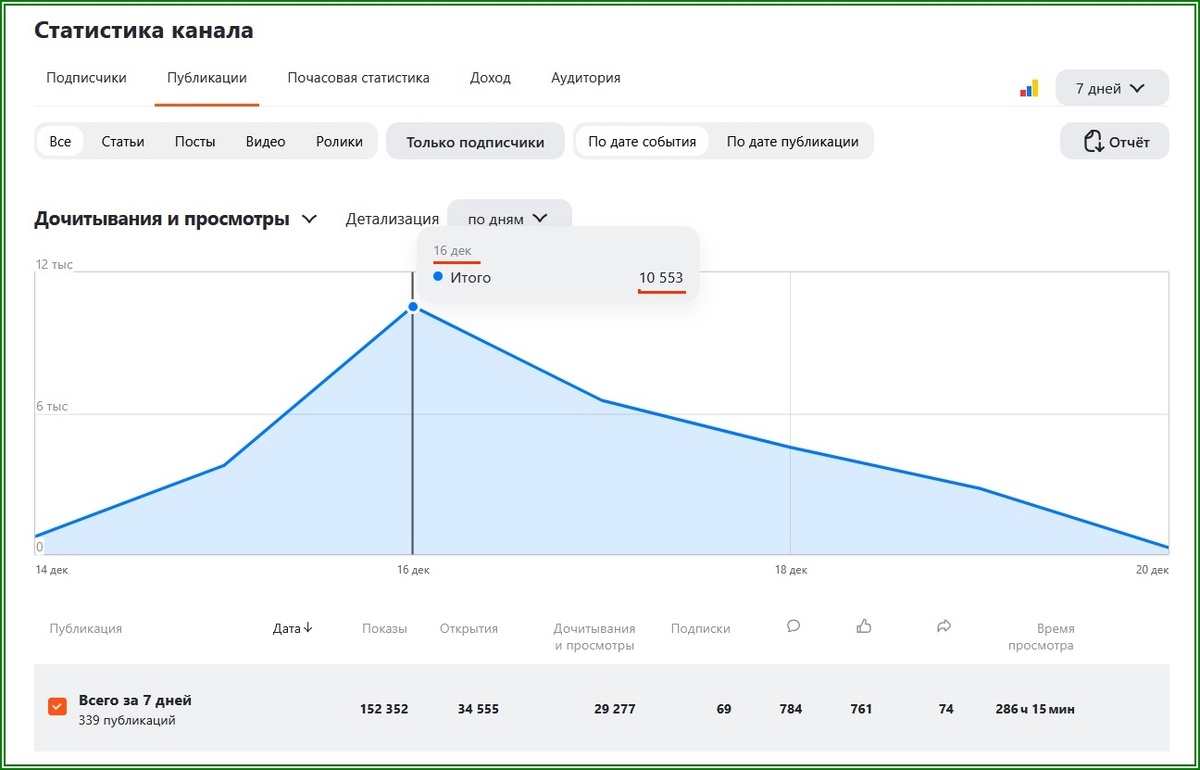Open the 7 дней period dropdown
The image size is (1200, 770).
click(1112, 88)
